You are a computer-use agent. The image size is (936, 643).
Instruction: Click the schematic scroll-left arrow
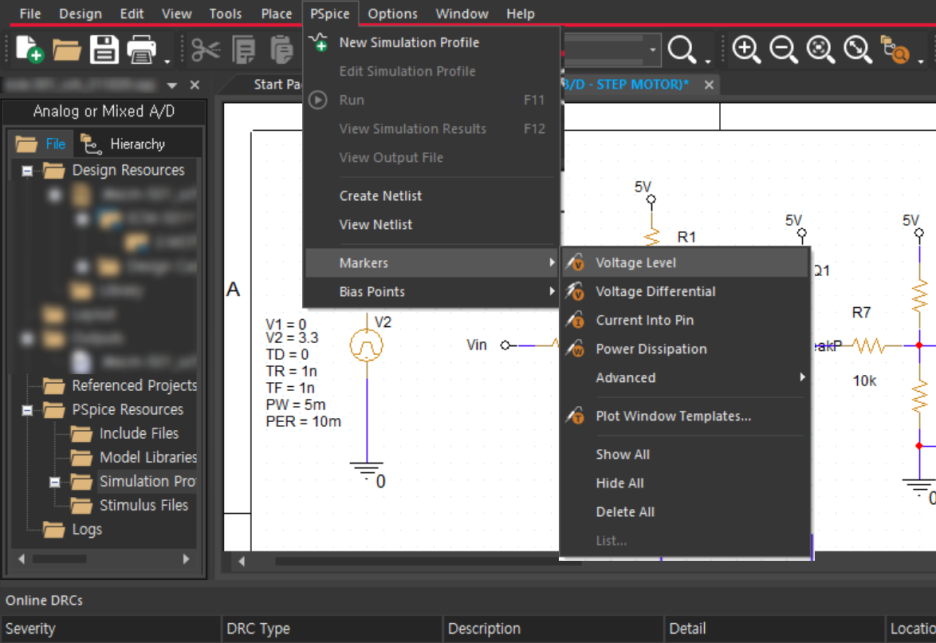pos(241,561)
